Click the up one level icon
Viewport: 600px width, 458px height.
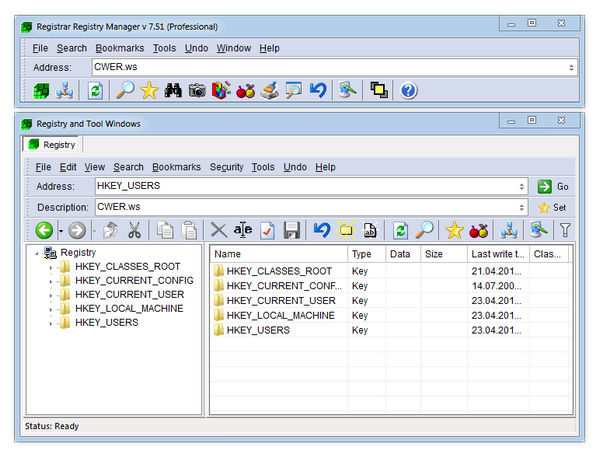click(x=111, y=230)
